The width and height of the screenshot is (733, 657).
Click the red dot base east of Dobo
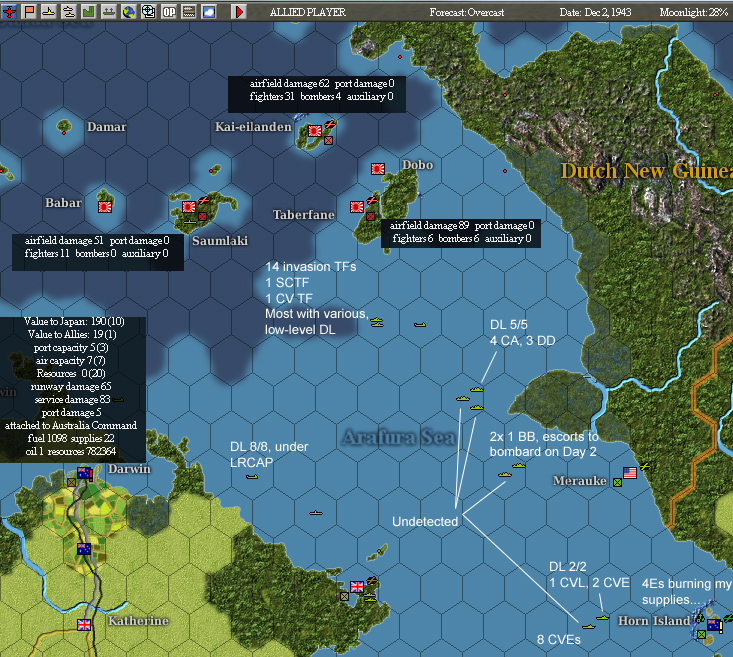tap(505, 171)
